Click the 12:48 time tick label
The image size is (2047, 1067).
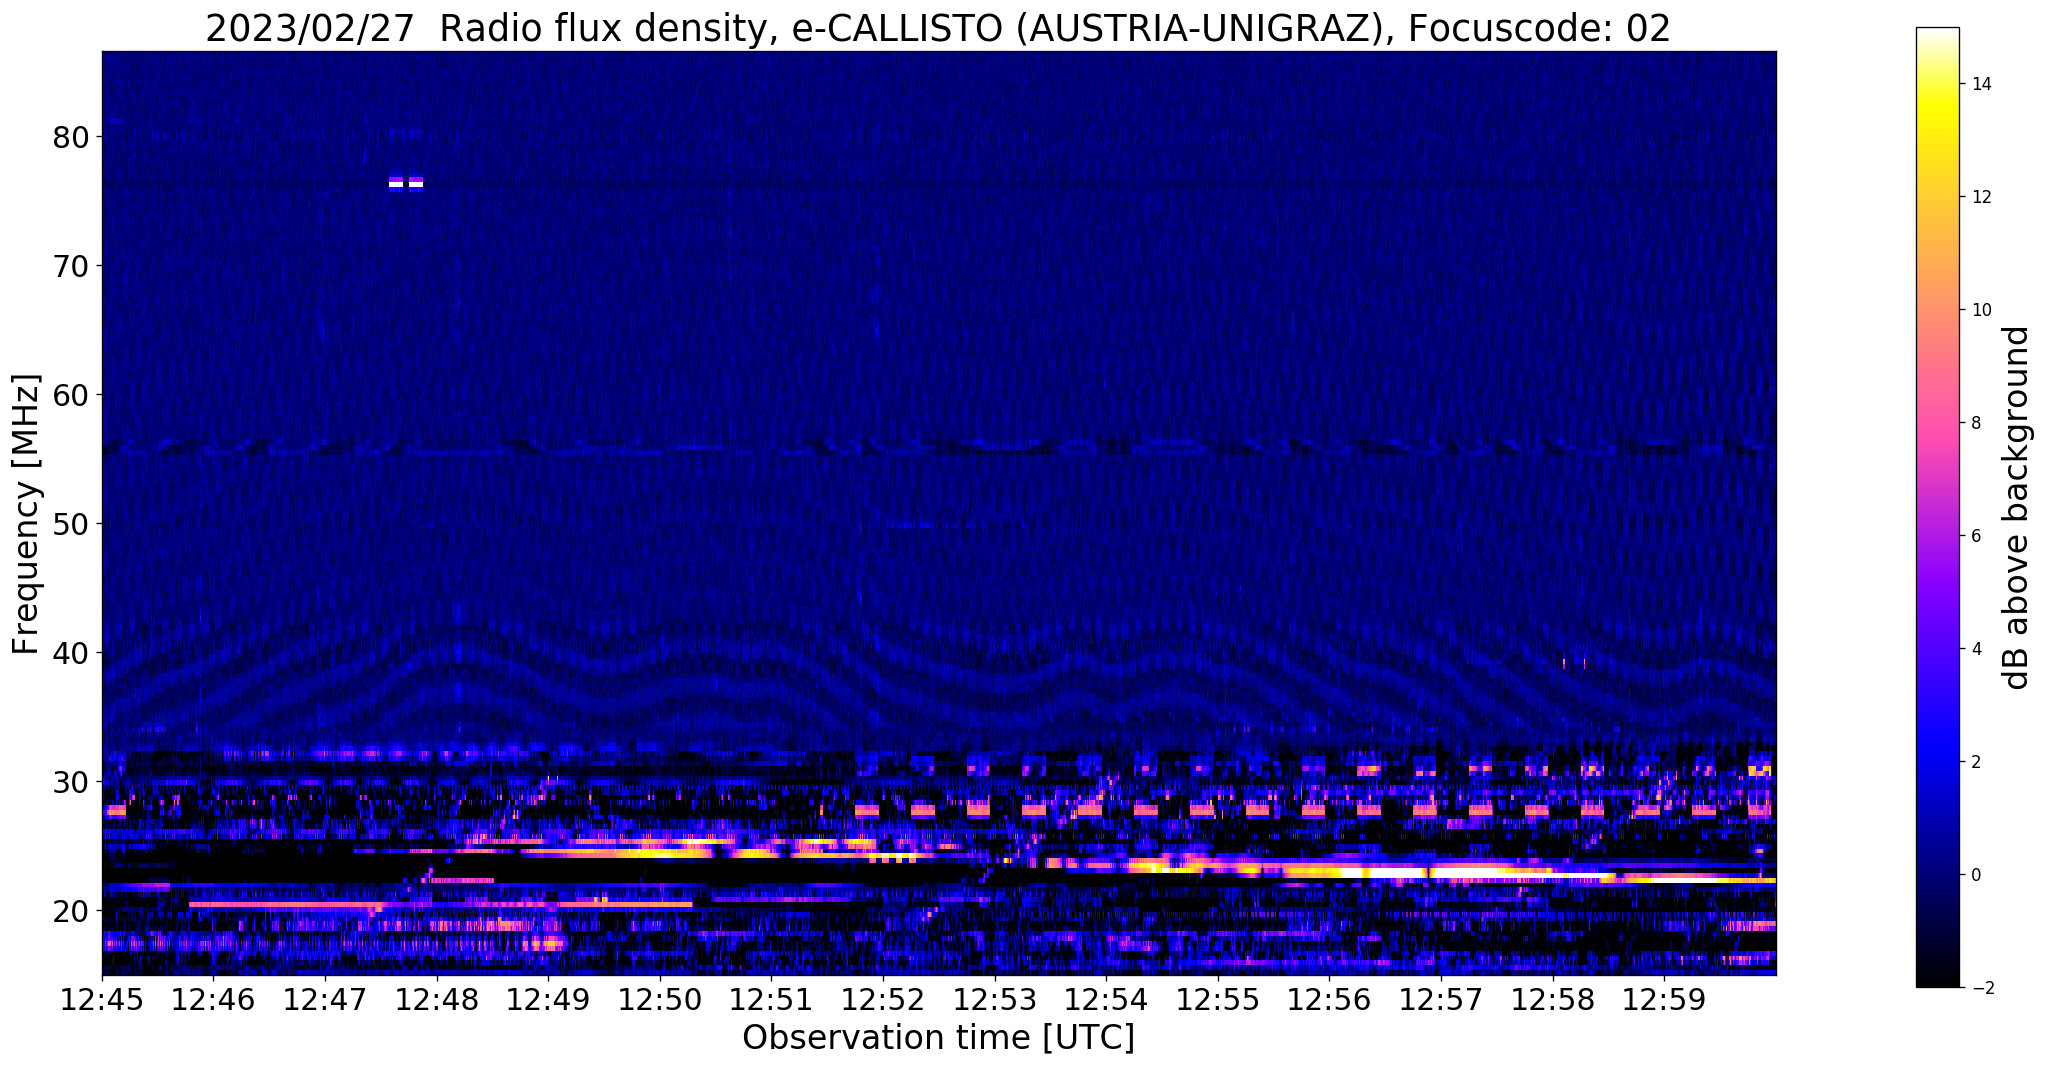click(x=437, y=999)
